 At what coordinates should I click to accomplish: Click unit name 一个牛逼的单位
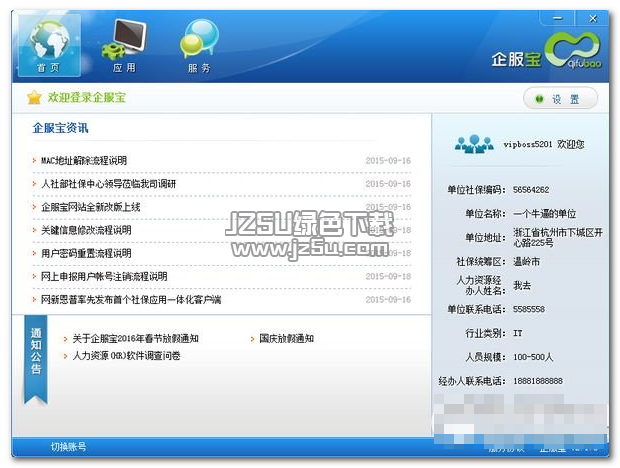544,214
